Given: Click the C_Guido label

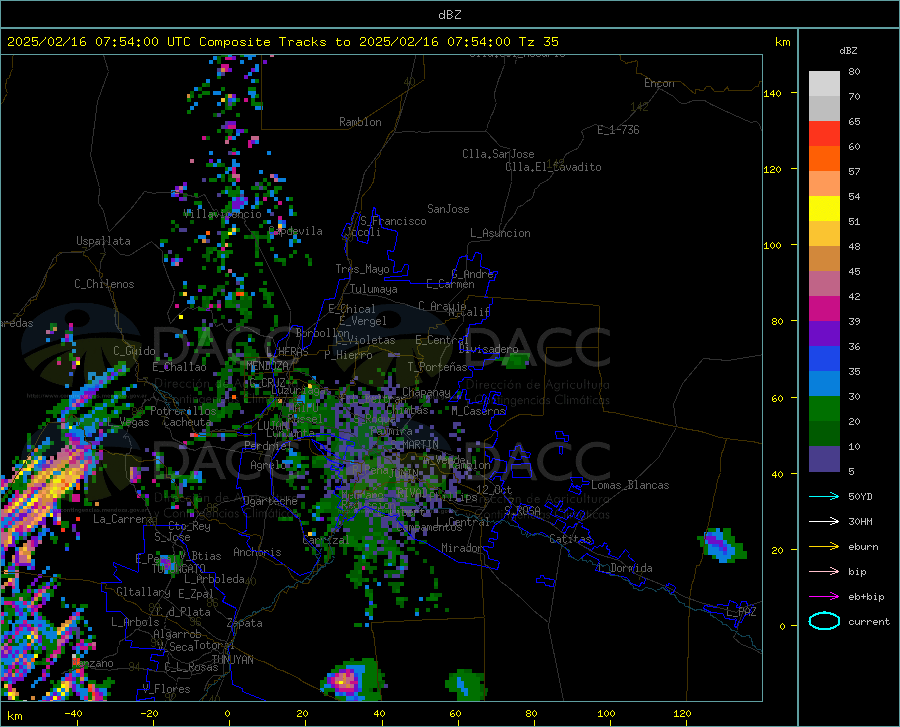Looking at the screenshot, I should [134, 351].
